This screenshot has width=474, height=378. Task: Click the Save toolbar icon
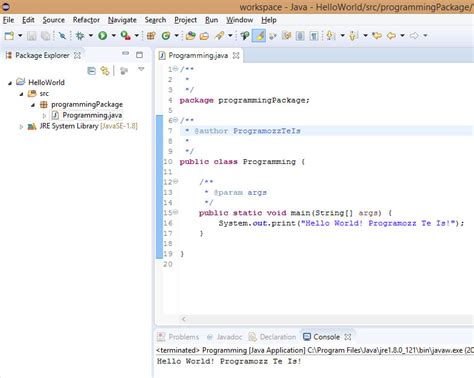point(32,36)
